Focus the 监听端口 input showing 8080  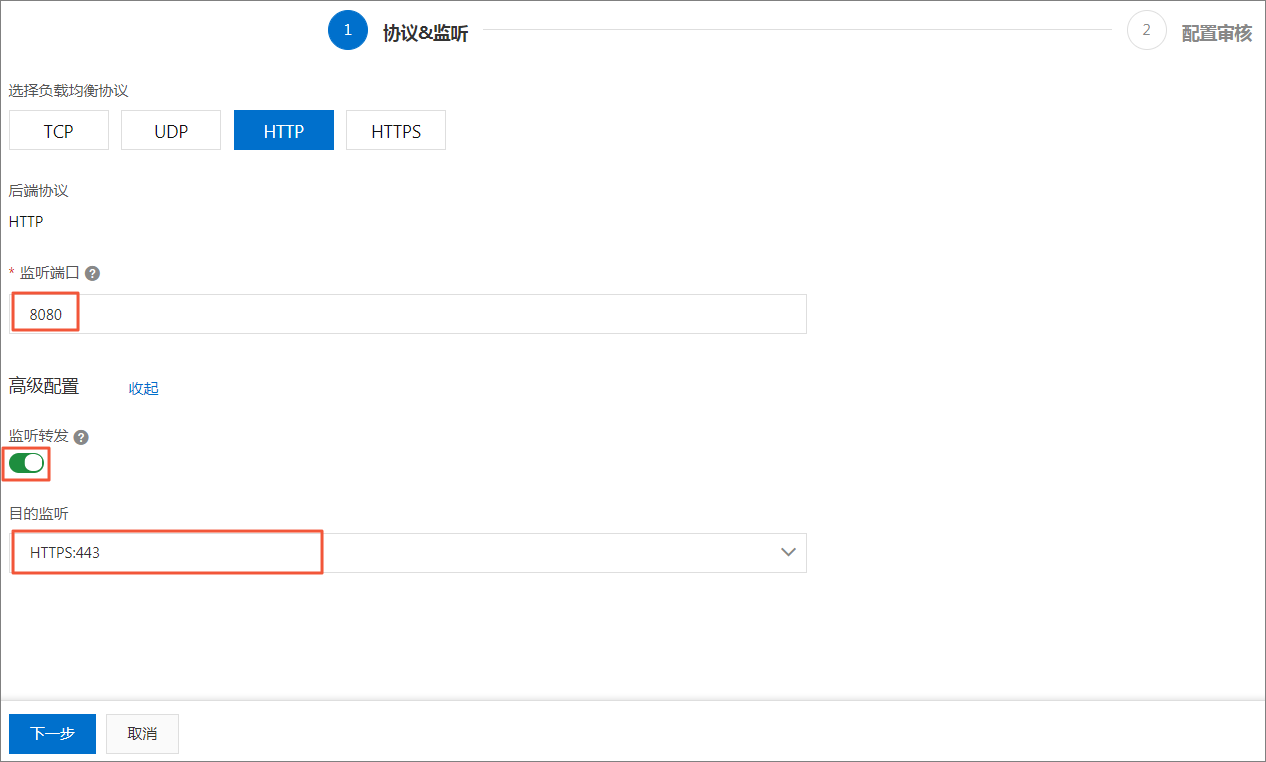408,314
